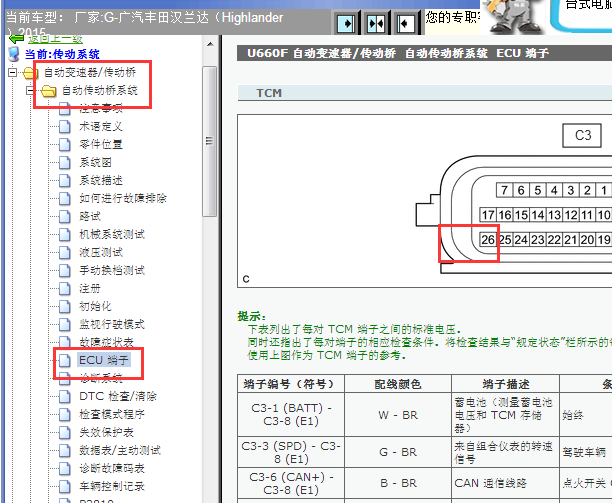Click the expand-right panel arrow icon

pos(346,24)
